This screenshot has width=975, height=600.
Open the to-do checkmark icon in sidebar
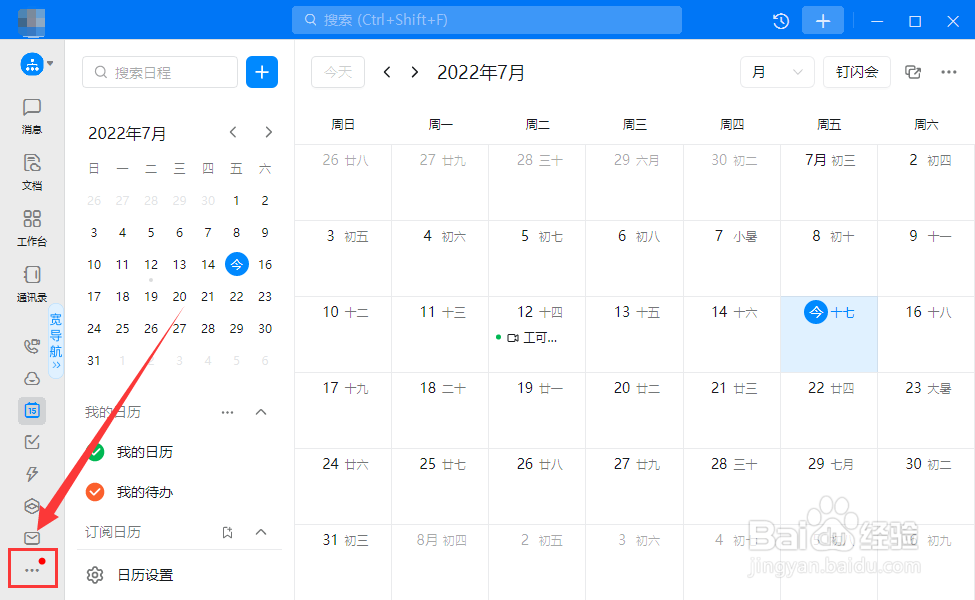tap(32, 442)
